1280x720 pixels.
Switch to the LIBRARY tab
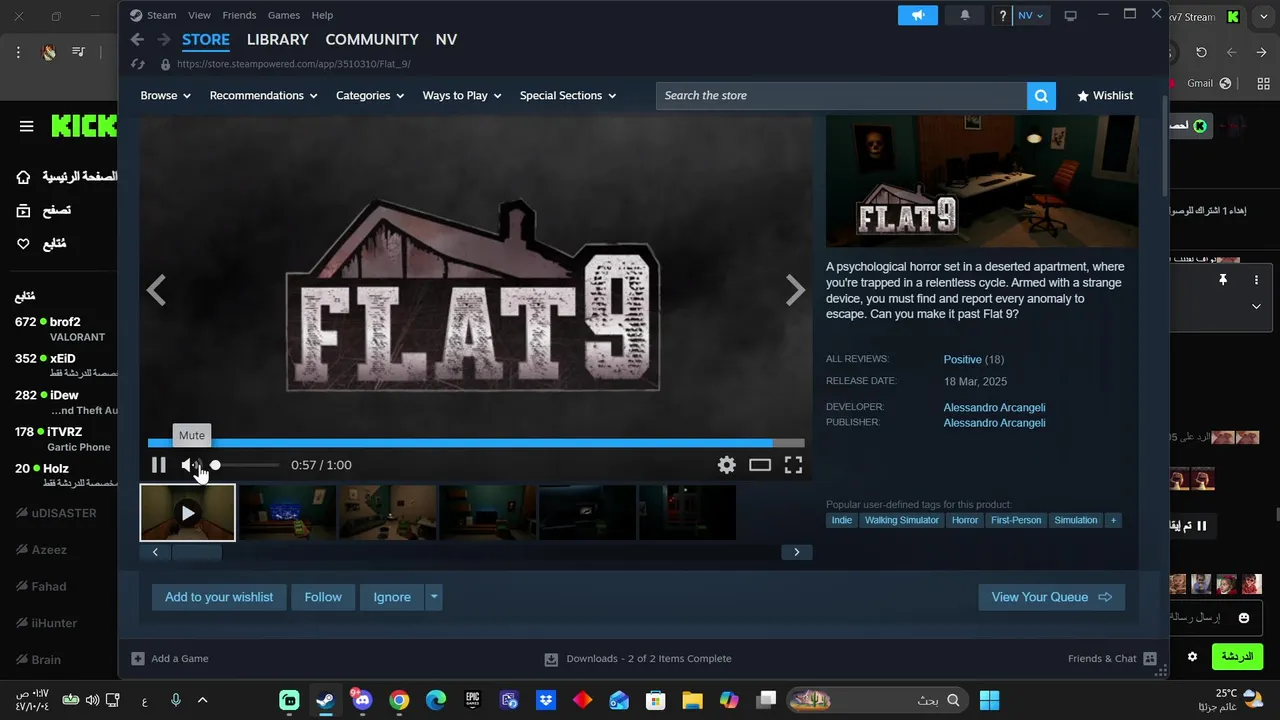point(277,40)
